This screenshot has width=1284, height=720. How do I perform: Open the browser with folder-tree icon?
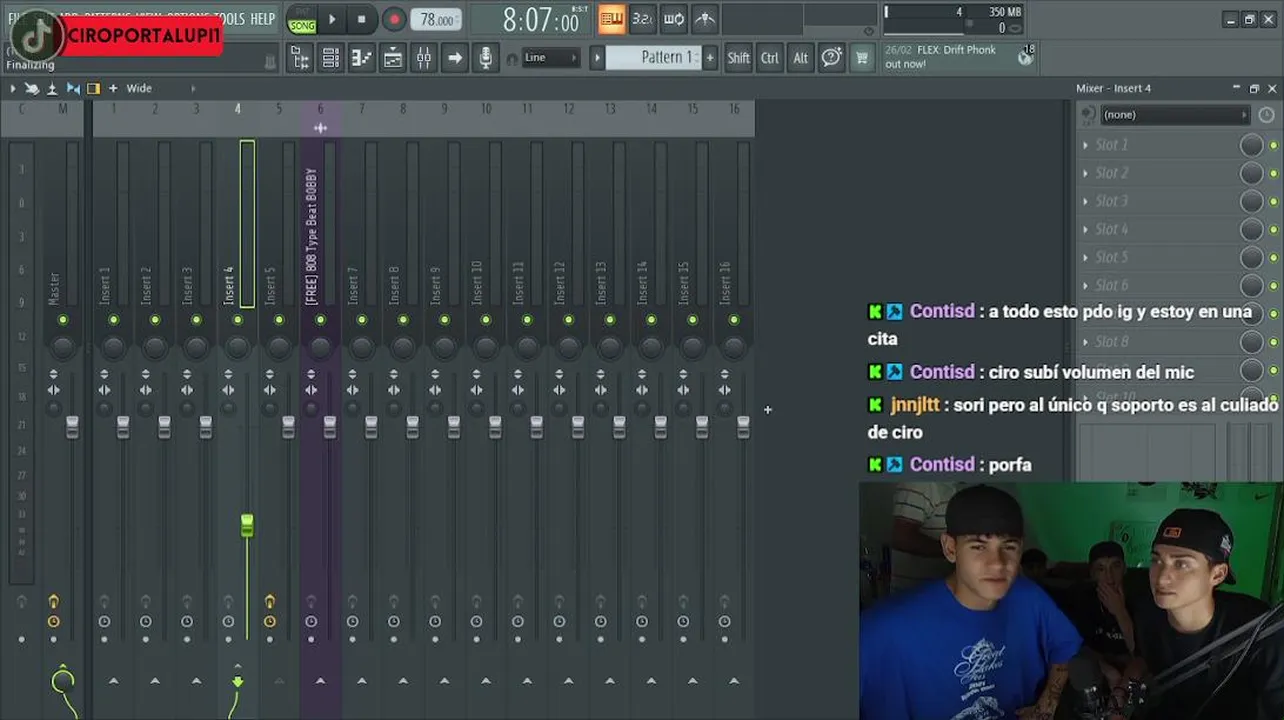(300, 58)
